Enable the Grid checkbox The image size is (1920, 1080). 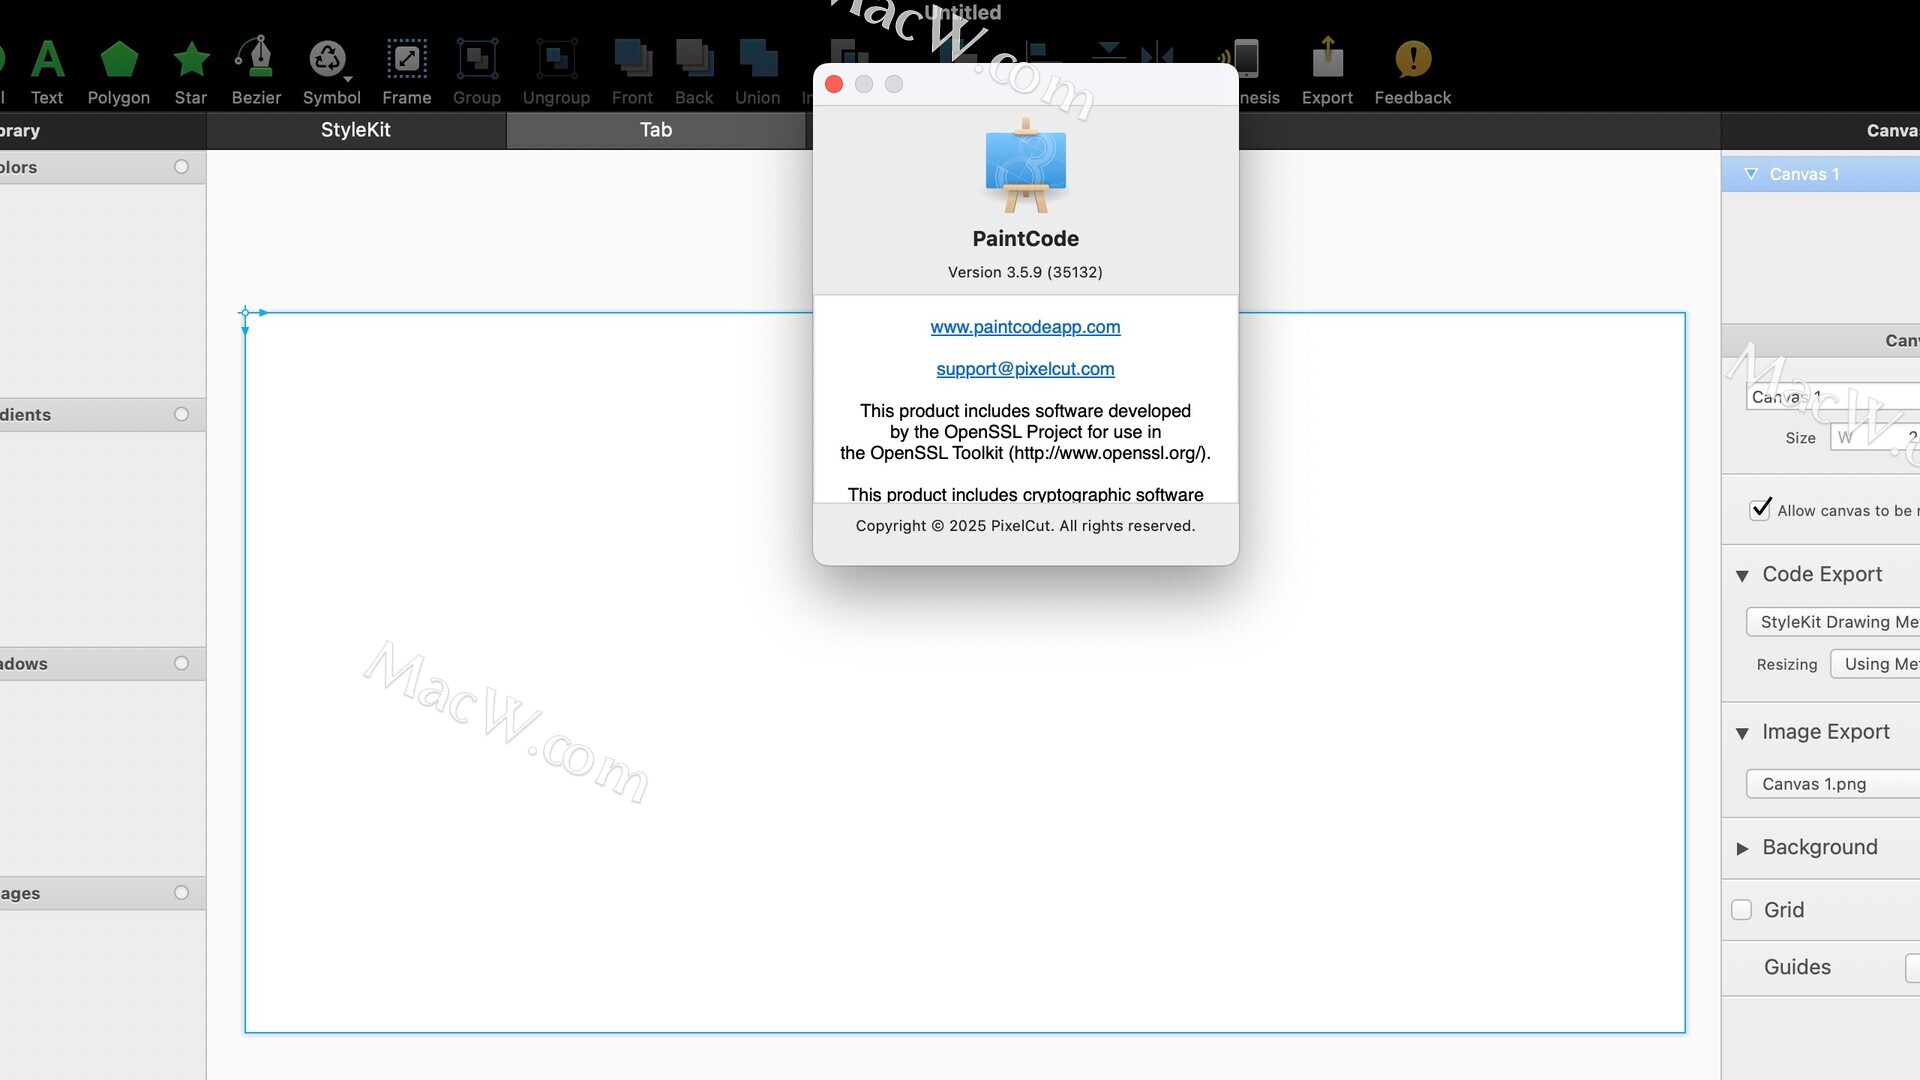click(1741, 910)
